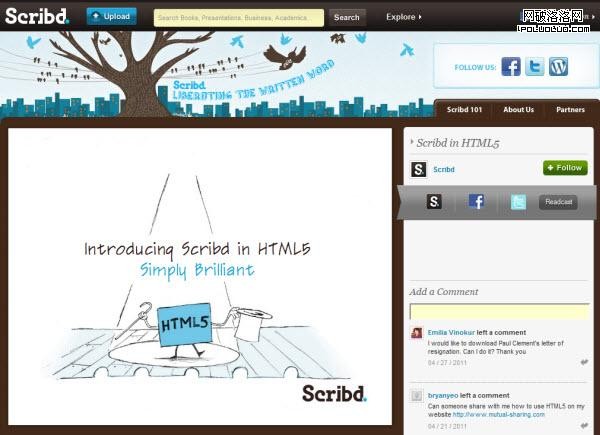Share document via Facebook icon in share bar

coord(476,202)
